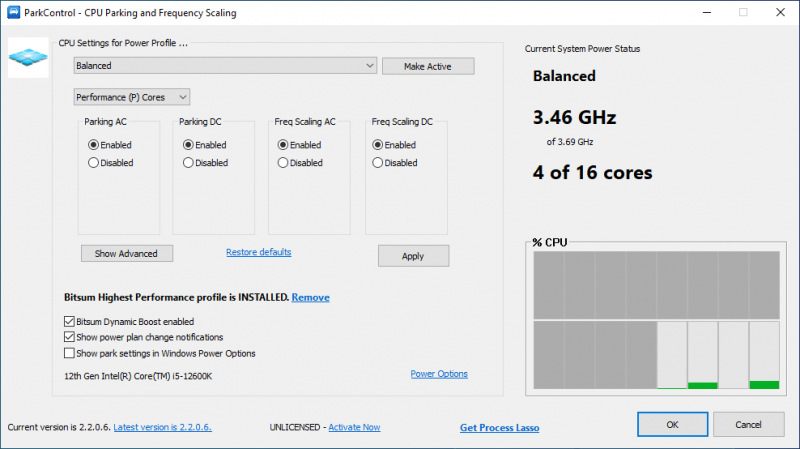Click the 'of 3.69 GHz' text
This screenshot has height=449, width=800.
pyautogui.click(x=570, y=142)
